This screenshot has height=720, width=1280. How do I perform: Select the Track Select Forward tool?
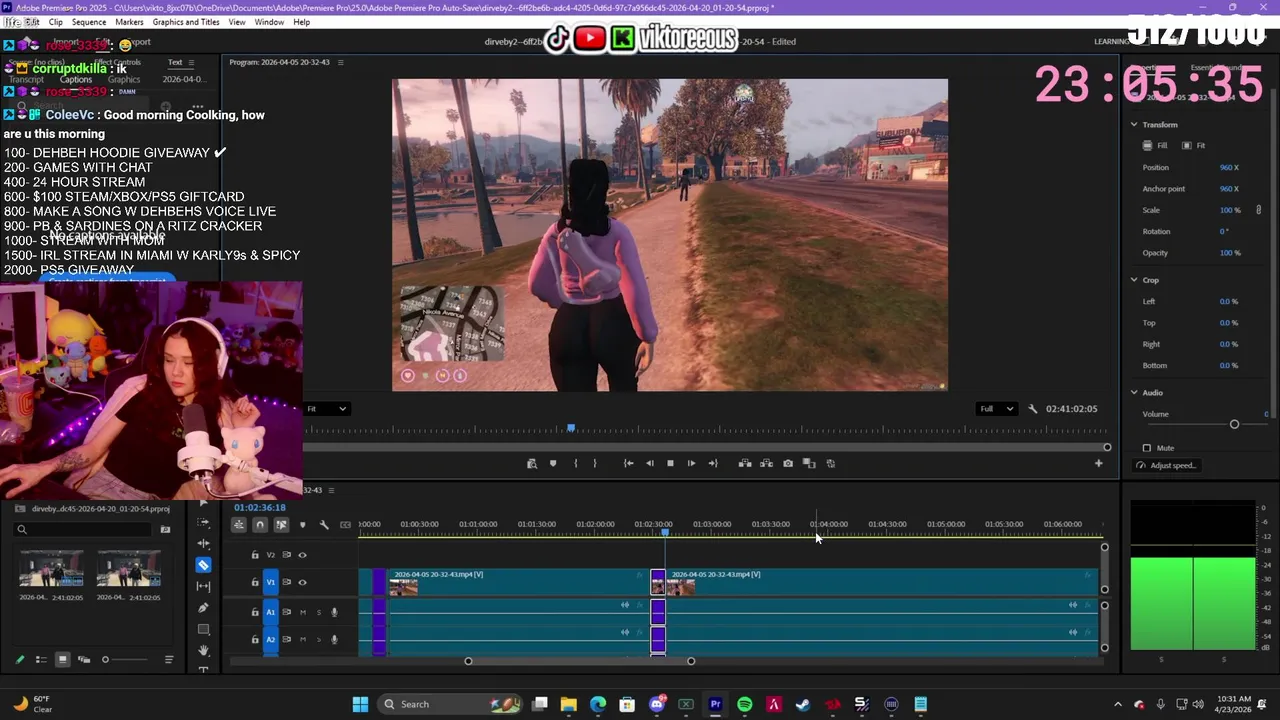pyautogui.click(x=204, y=522)
